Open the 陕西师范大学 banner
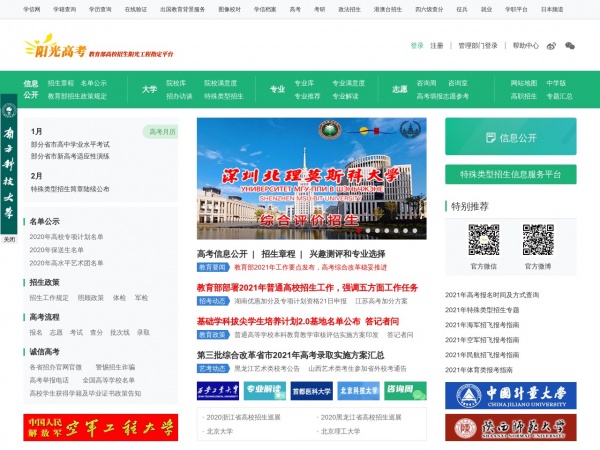Screen dimensions: 600x450 510,430
